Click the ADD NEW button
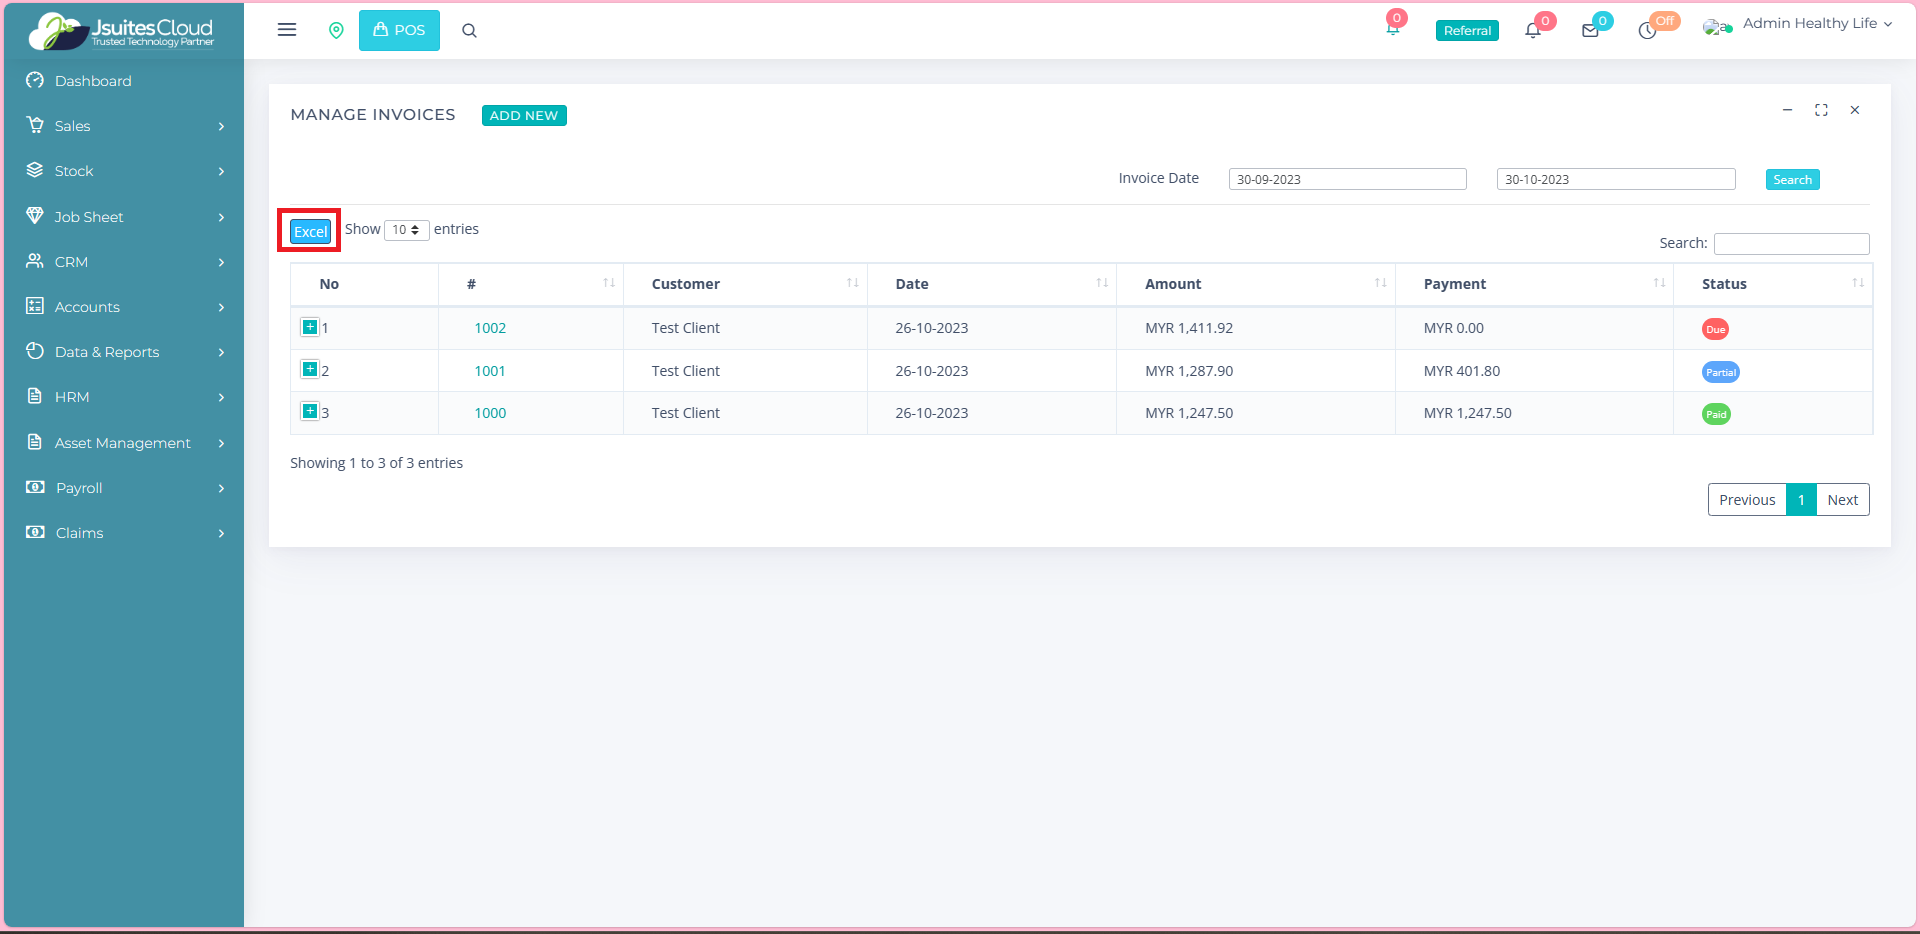The width and height of the screenshot is (1920, 934). click(x=524, y=116)
